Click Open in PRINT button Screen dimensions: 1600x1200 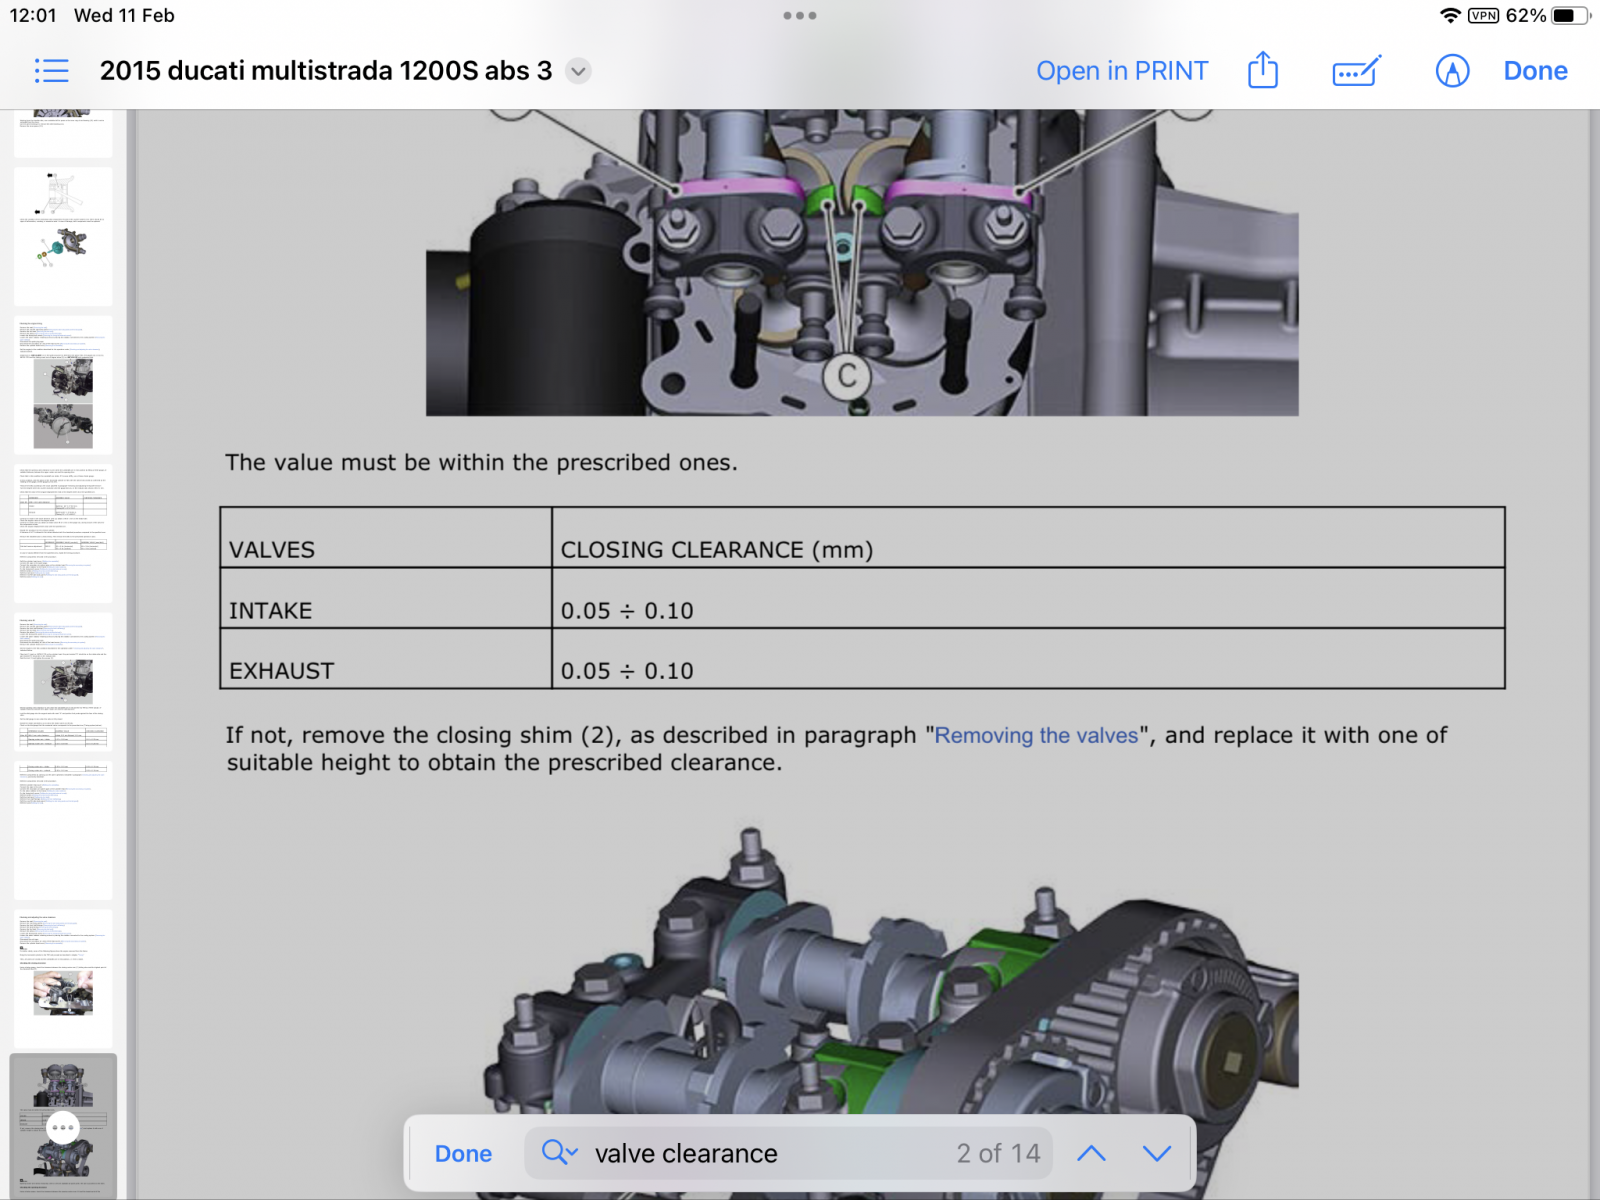pyautogui.click(x=1122, y=71)
